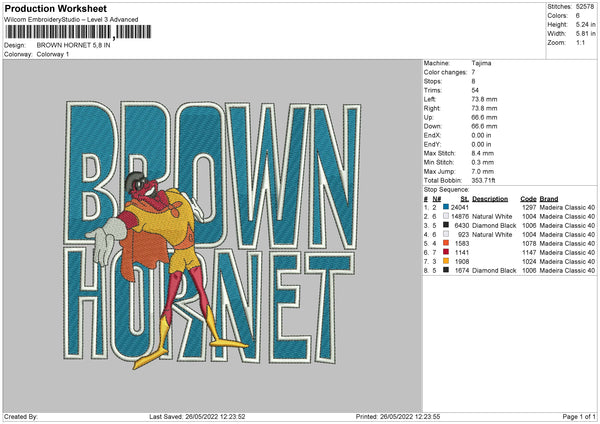Click 'Madeira Classic 40' brand in stop 1

[x=567, y=207]
